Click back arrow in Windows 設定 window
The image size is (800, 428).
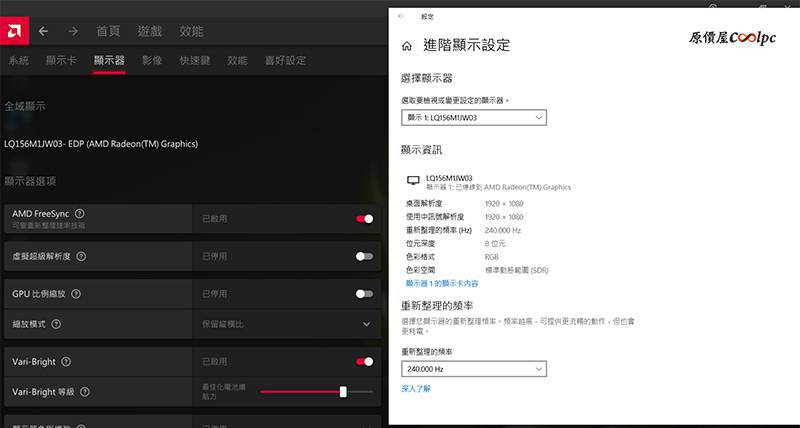(x=401, y=16)
